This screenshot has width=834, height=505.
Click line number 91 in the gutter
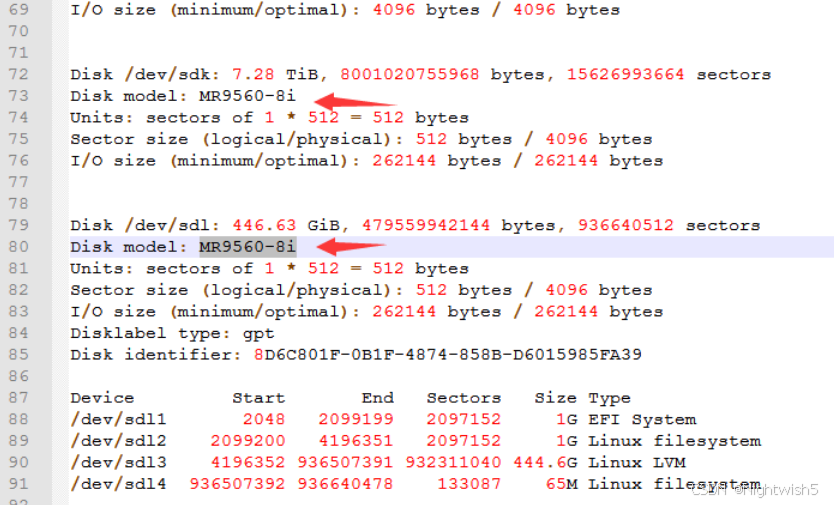pyautogui.click(x=18, y=484)
